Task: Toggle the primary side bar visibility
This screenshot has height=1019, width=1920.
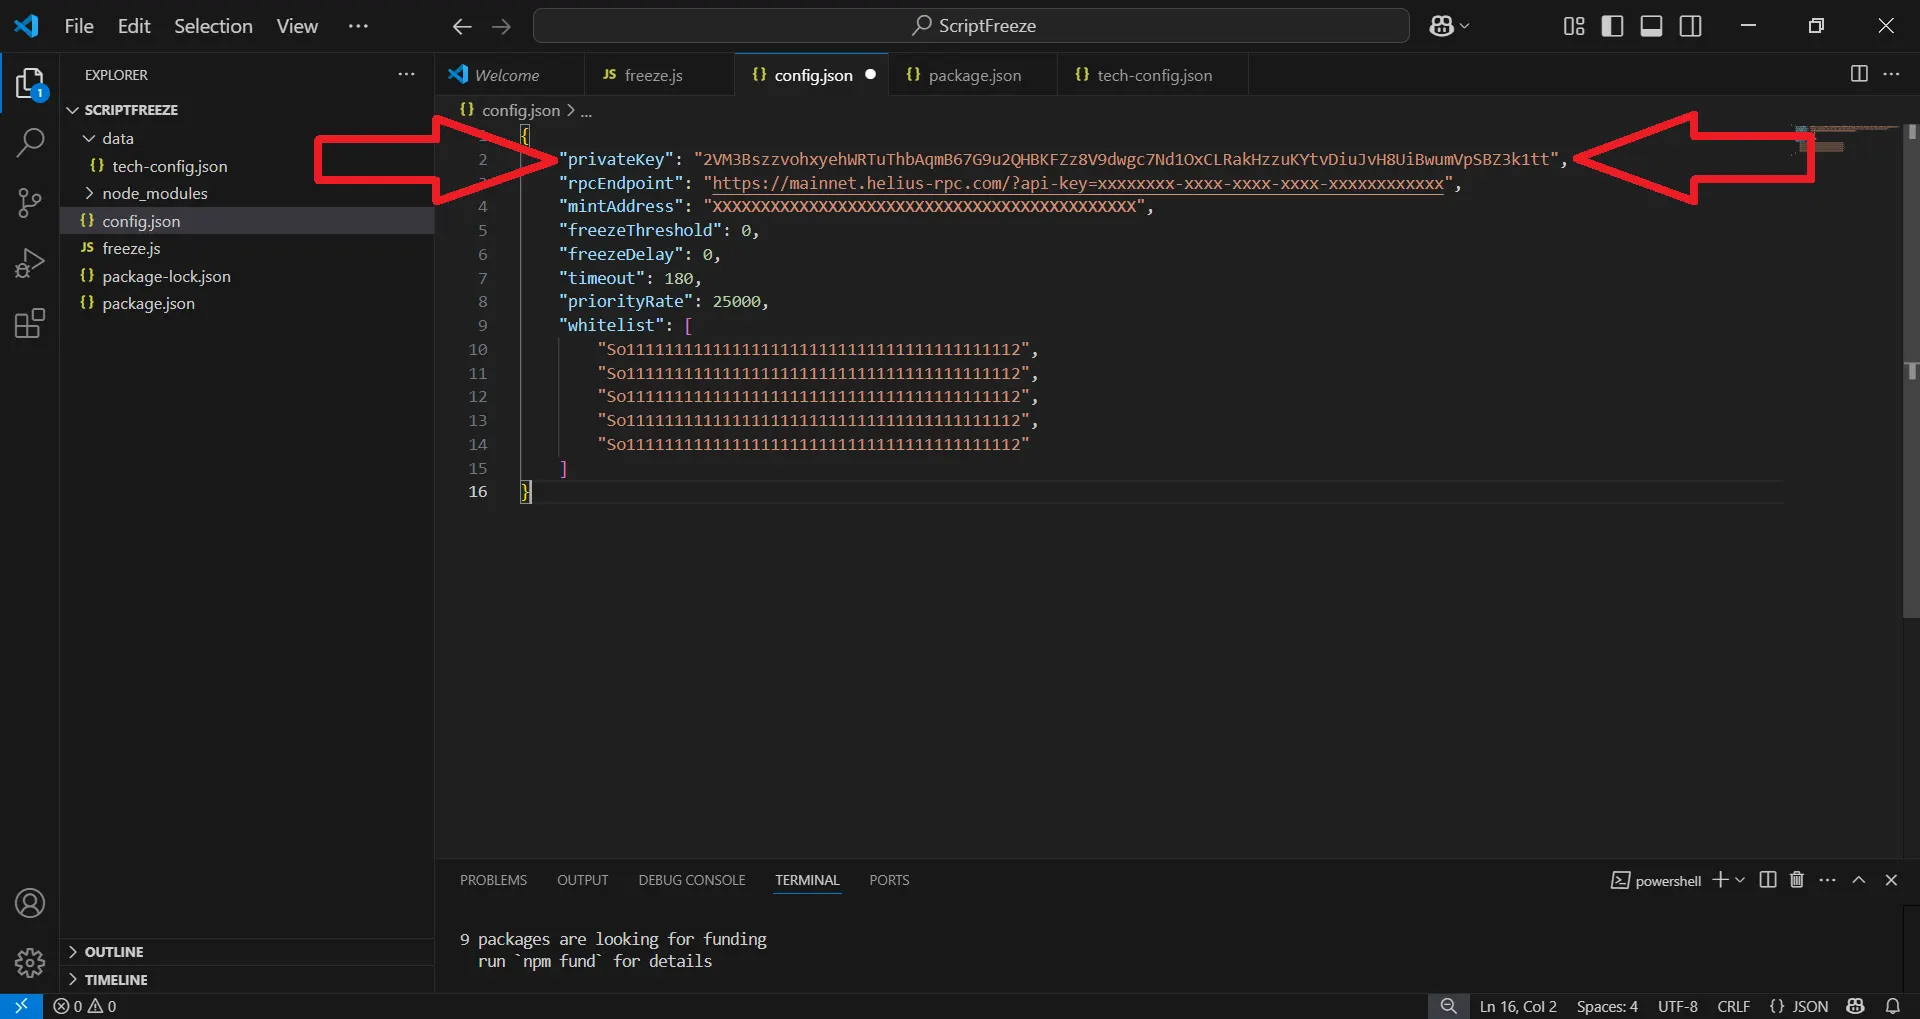Action: pyautogui.click(x=1612, y=26)
